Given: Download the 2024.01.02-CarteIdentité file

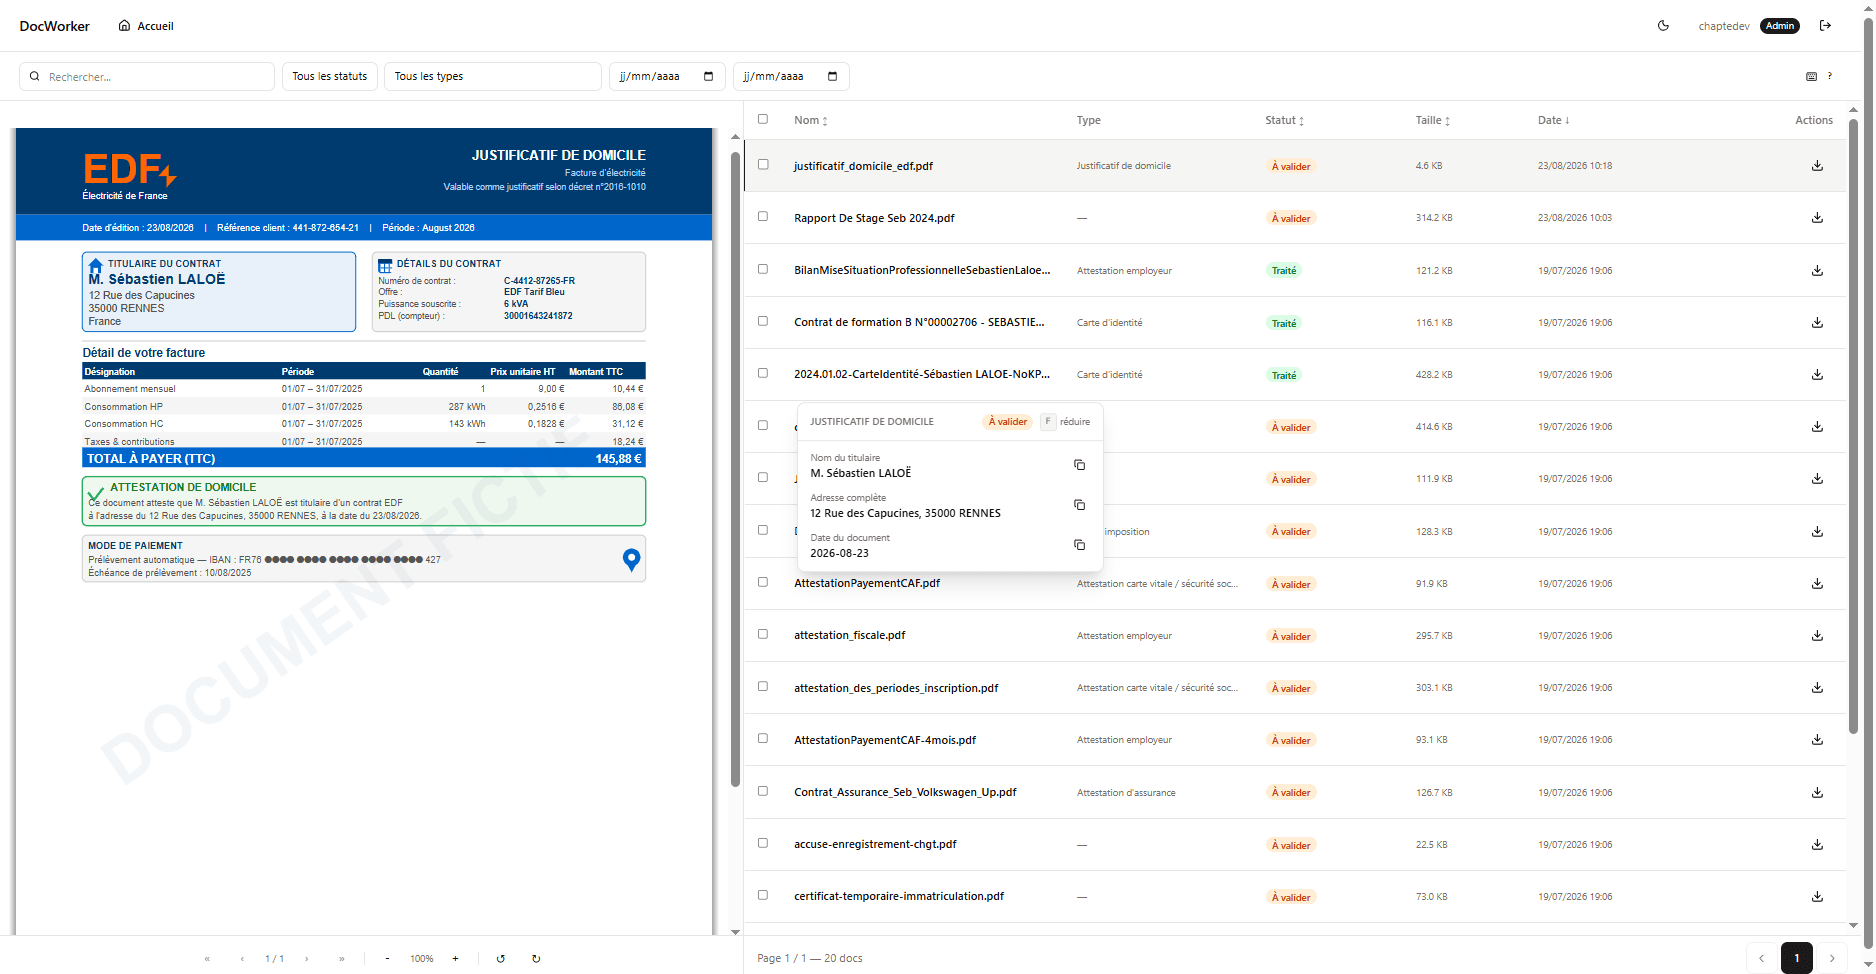Looking at the screenshot, I should 1817,375.
